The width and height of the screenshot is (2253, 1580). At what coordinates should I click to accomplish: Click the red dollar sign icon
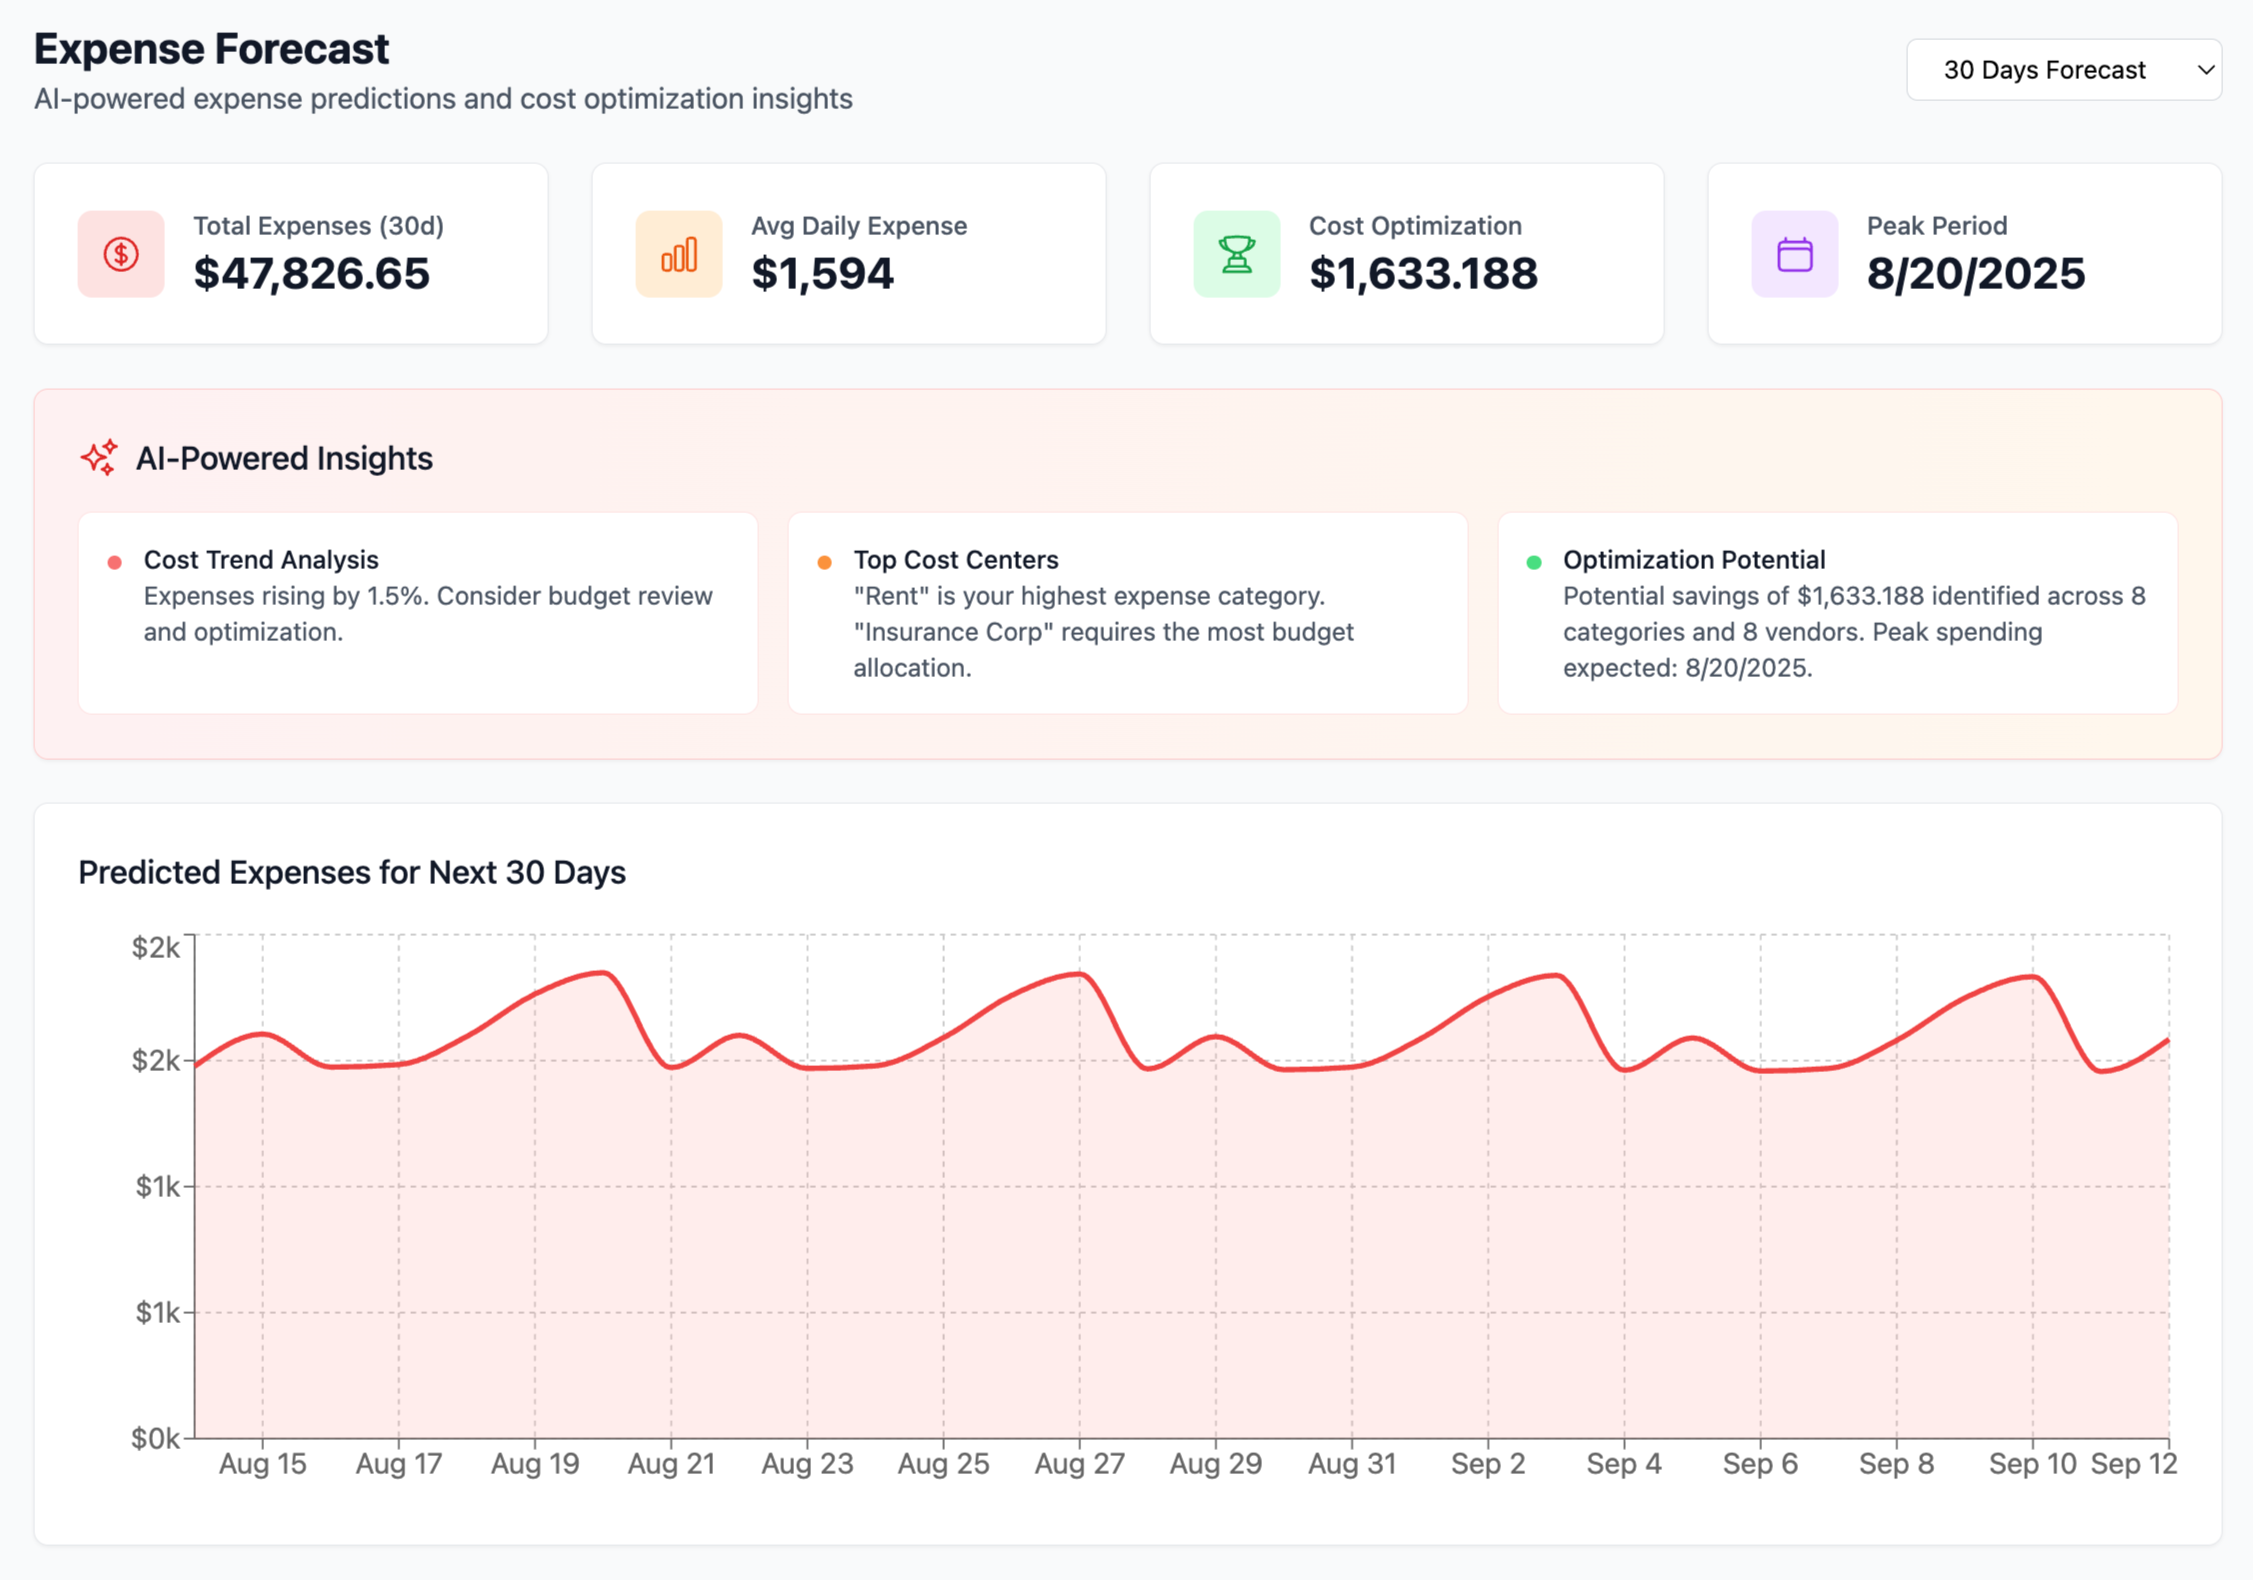(x=120, y=254)
